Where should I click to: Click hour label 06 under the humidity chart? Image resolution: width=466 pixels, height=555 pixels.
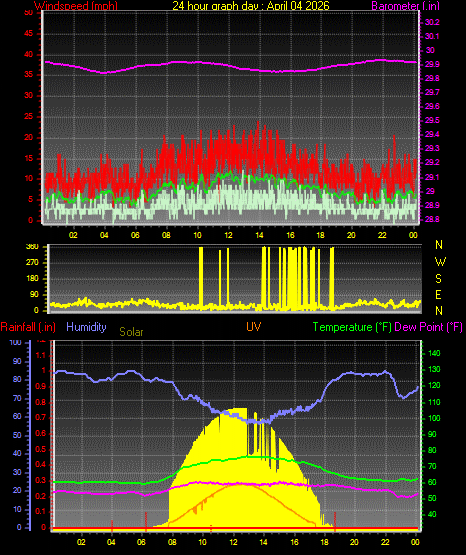(x=142, y=542)
